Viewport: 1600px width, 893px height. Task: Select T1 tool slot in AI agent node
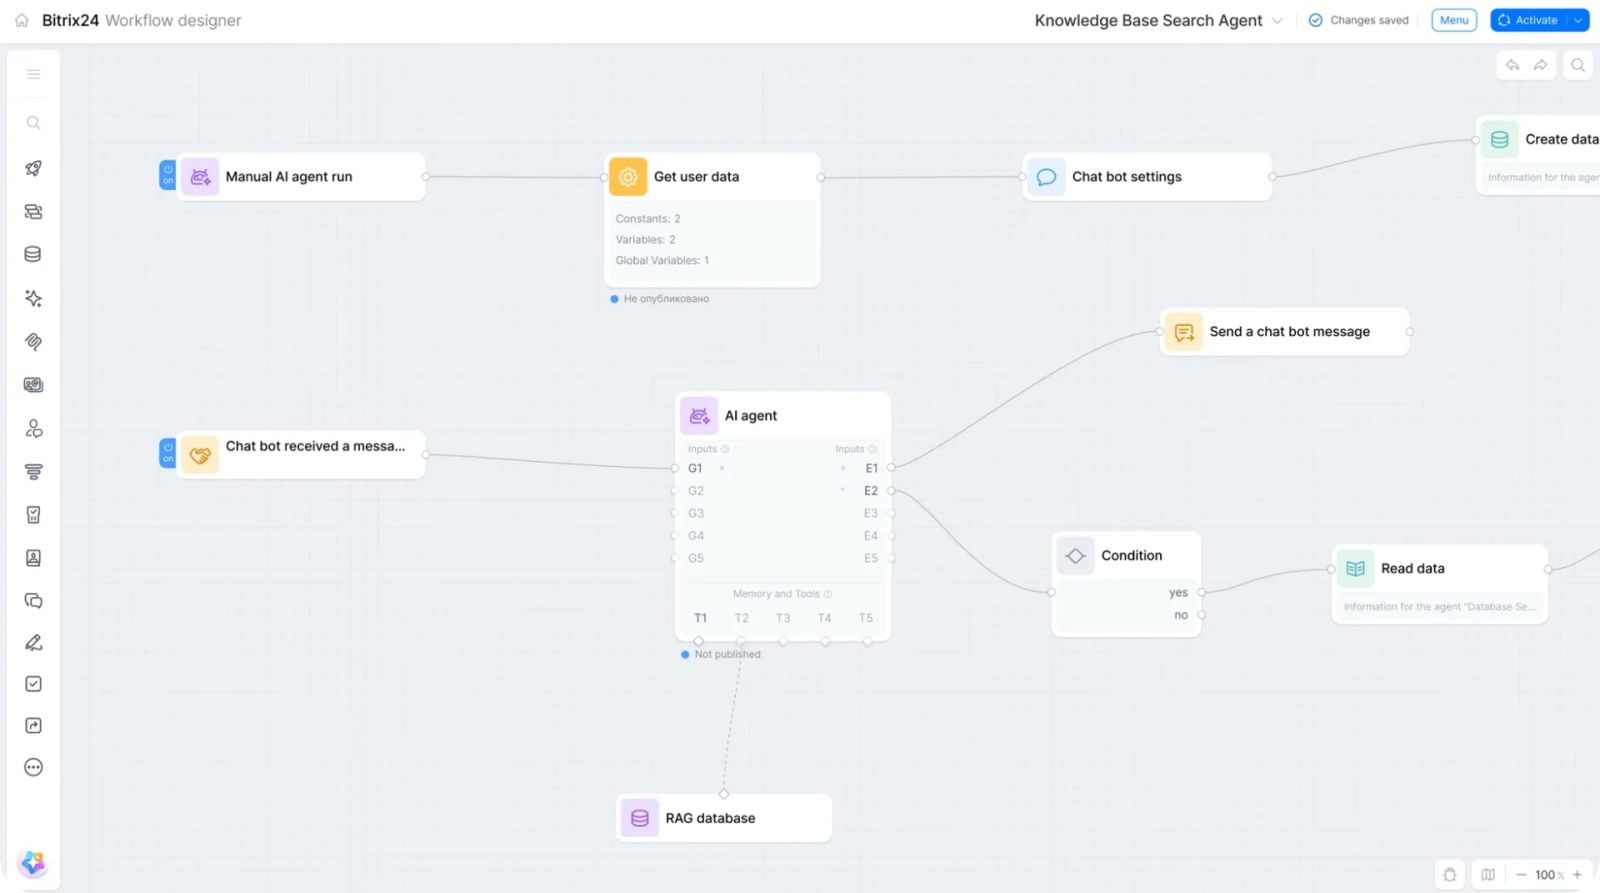coord(700,618)
